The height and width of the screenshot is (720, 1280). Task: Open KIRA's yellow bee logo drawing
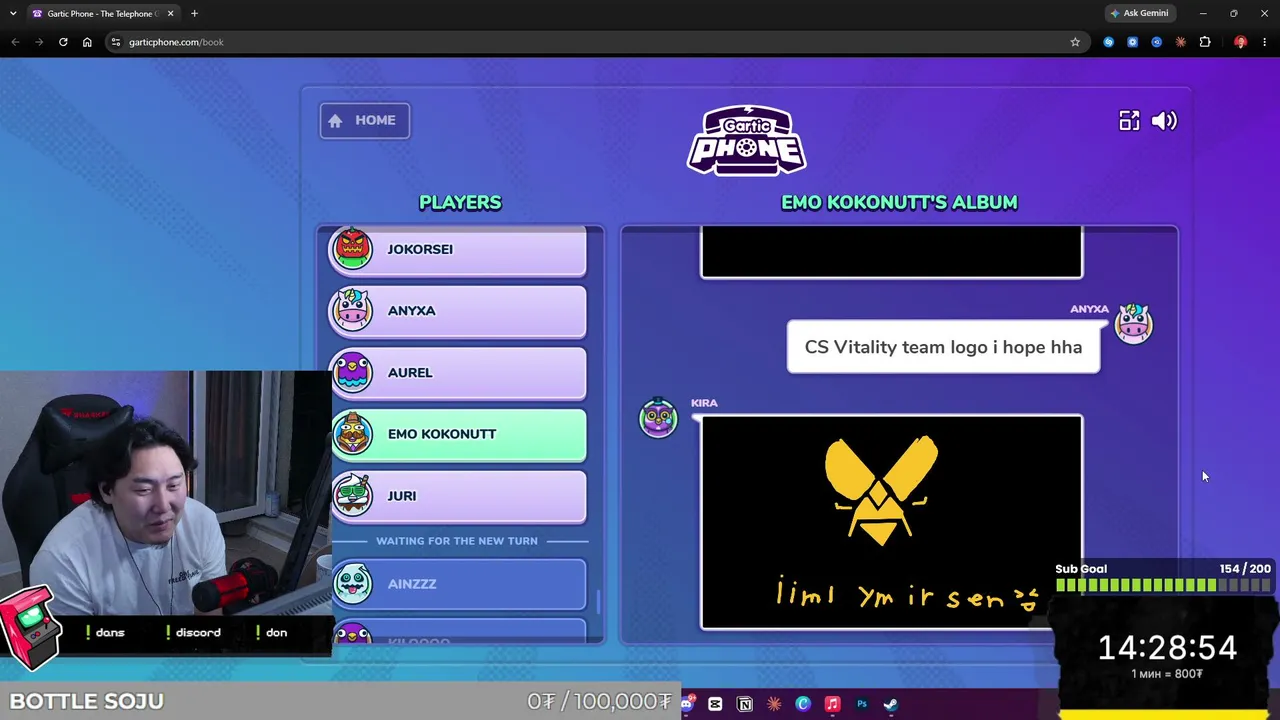pos(891,522)
